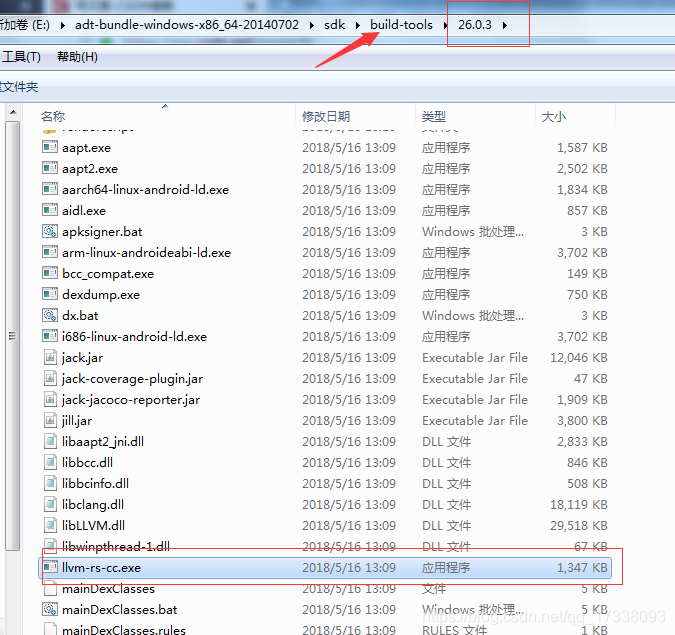
Task: Select mainDexClasses.rules file name
Action: pyautogui.click(x=124, y=629)
